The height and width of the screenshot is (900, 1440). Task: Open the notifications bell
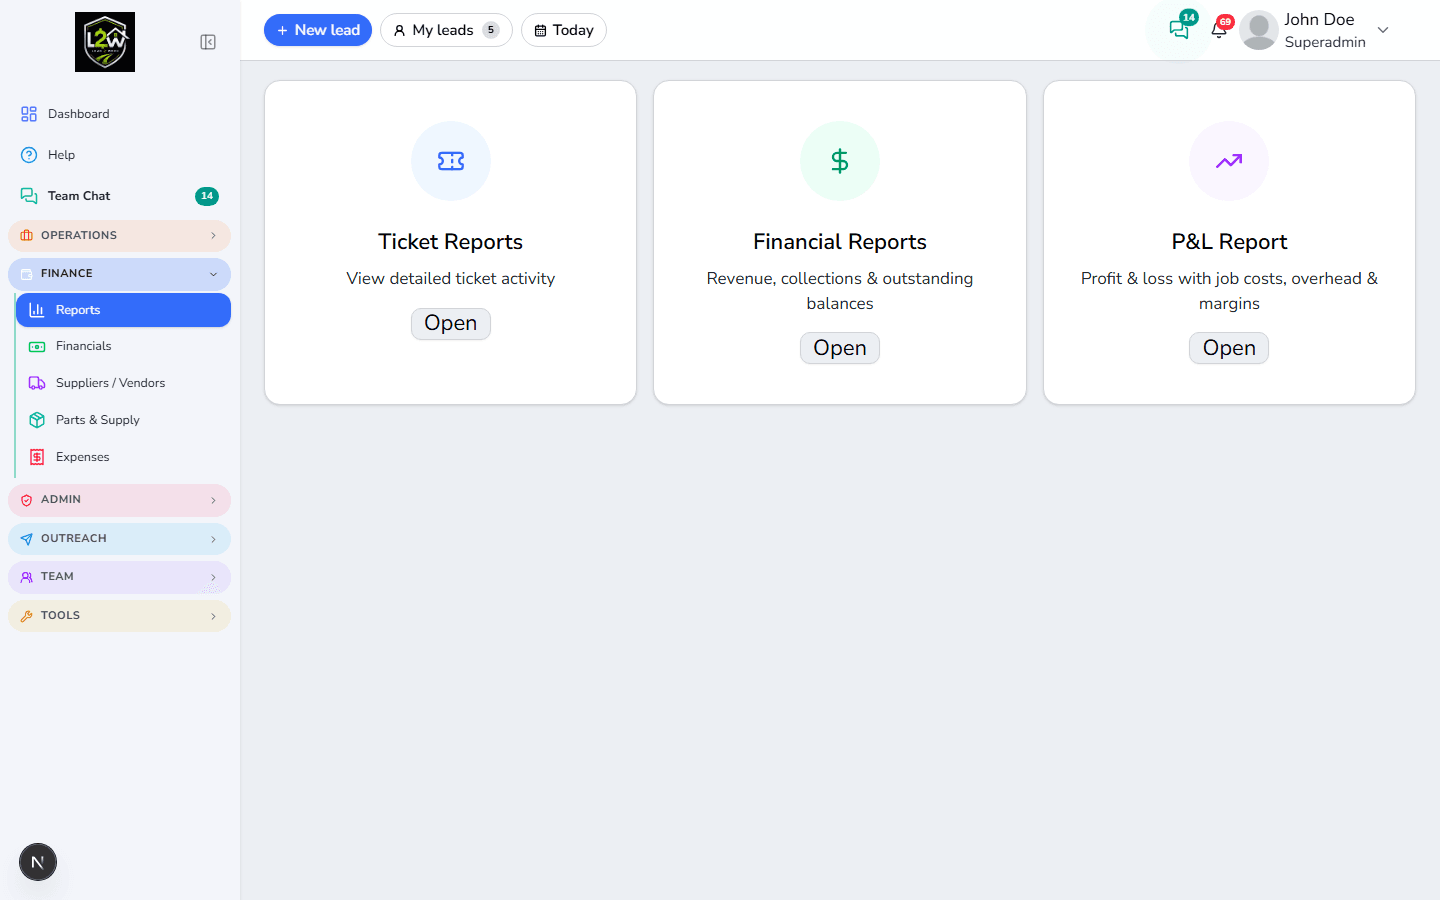pos(1219,30)
